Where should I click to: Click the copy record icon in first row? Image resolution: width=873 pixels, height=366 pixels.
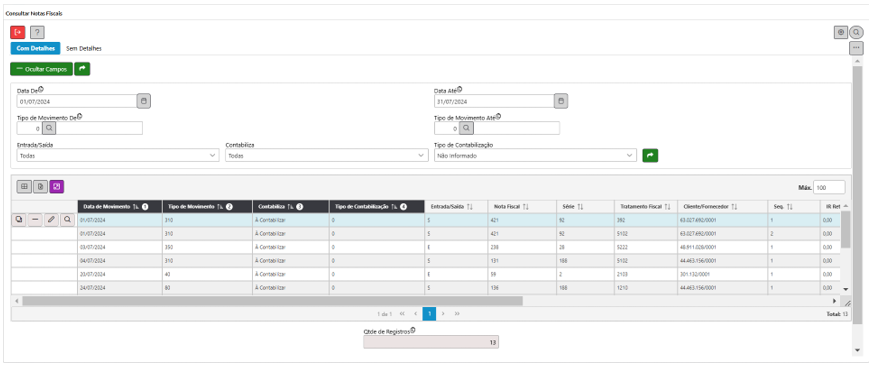click(x=19, y=220)
